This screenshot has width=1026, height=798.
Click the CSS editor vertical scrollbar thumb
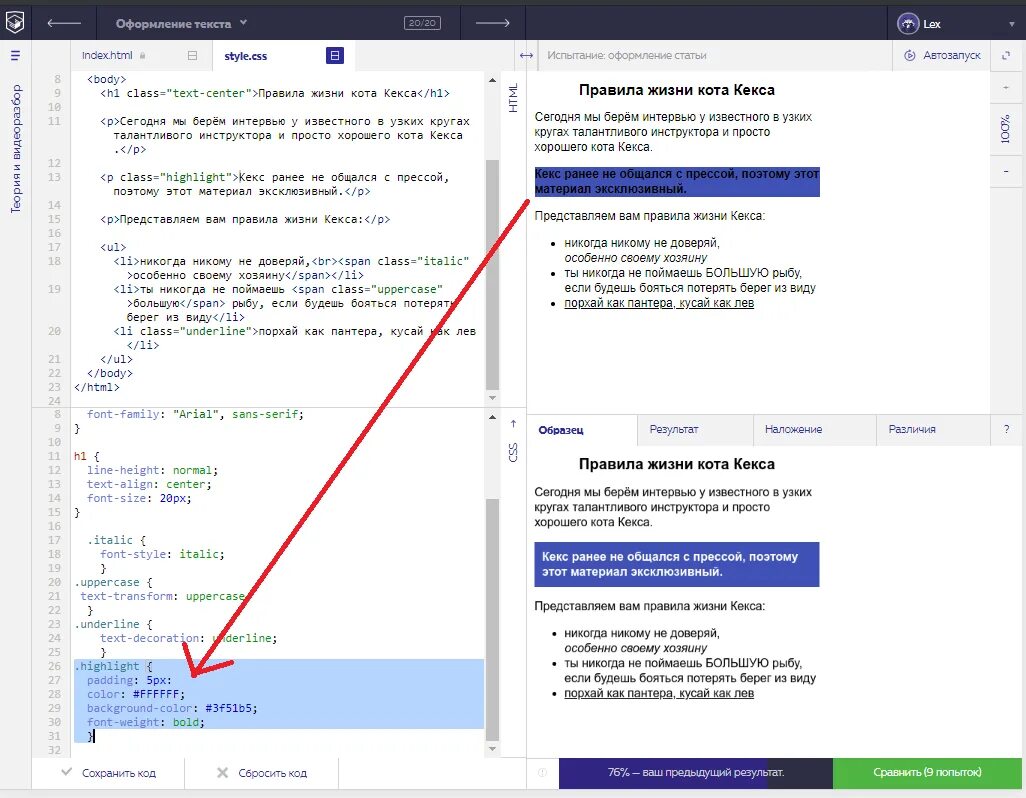pyautogui.click(x=492, y=620)
